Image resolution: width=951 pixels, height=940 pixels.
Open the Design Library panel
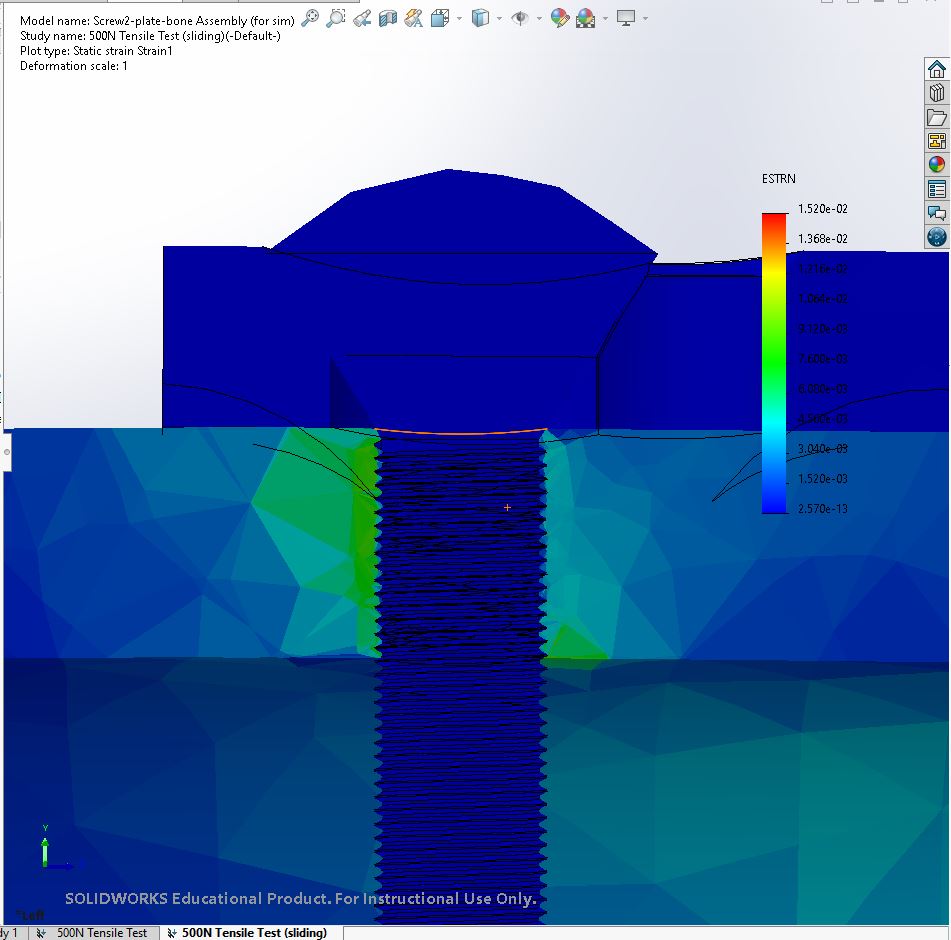pyautogui.click(x=937, y=93)
